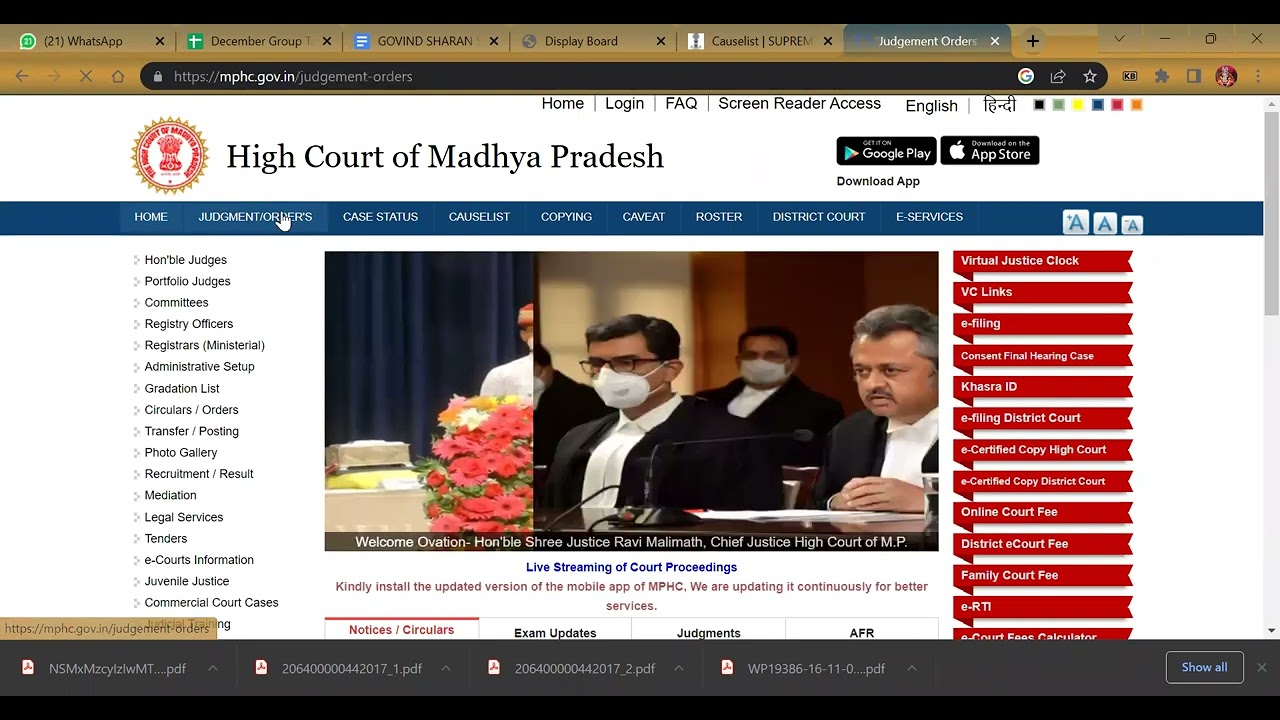1280x720 pixels.
Task: Reset font size with the normal A icon
Action: tap(1105, 224)
